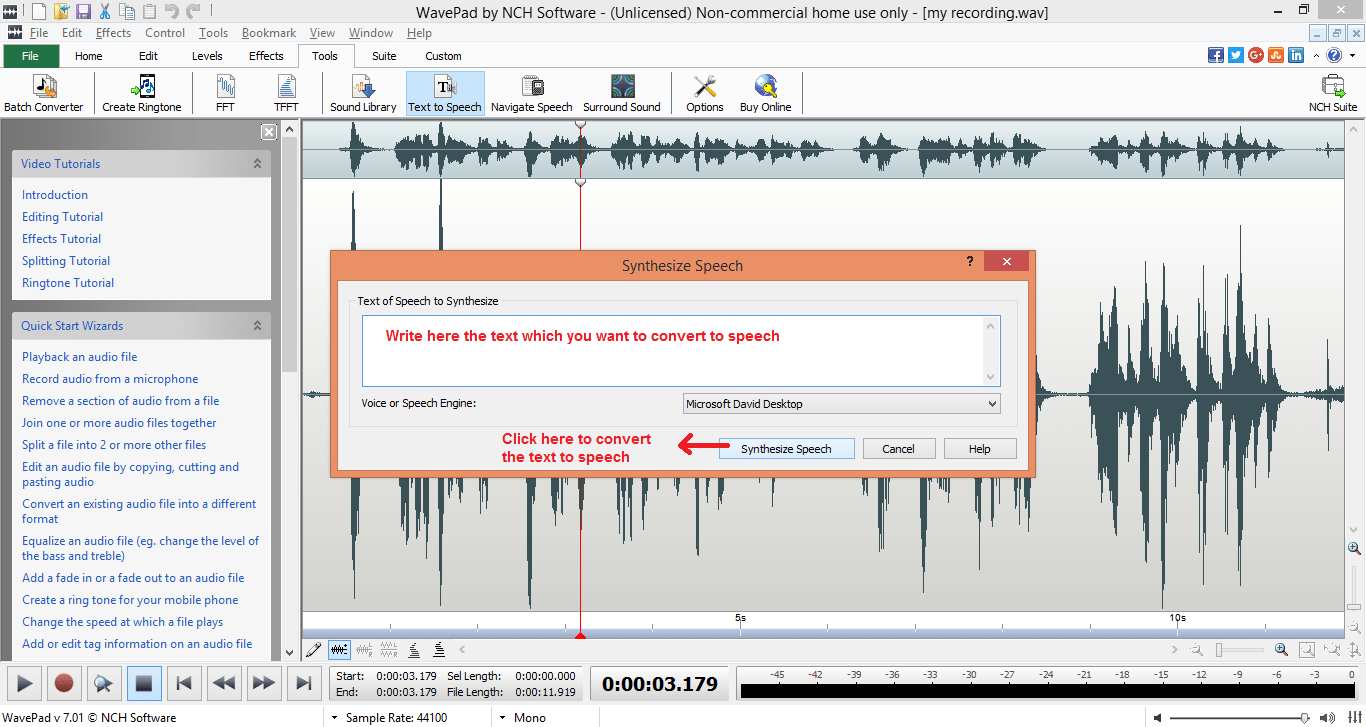Click the Synthesize Speech button
This screenshot has height=727, width=1366.
pos(786,448)
